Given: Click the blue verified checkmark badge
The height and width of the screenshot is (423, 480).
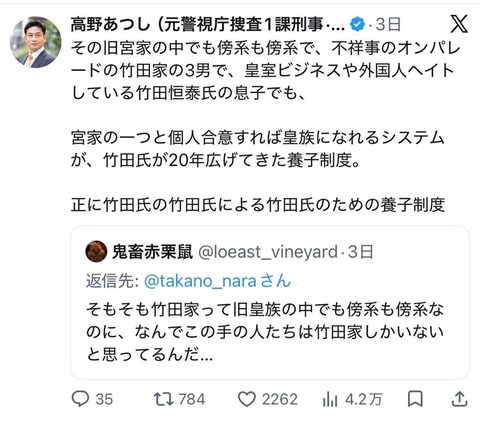Looking at the screenshot, I should (x=357, y=25).
